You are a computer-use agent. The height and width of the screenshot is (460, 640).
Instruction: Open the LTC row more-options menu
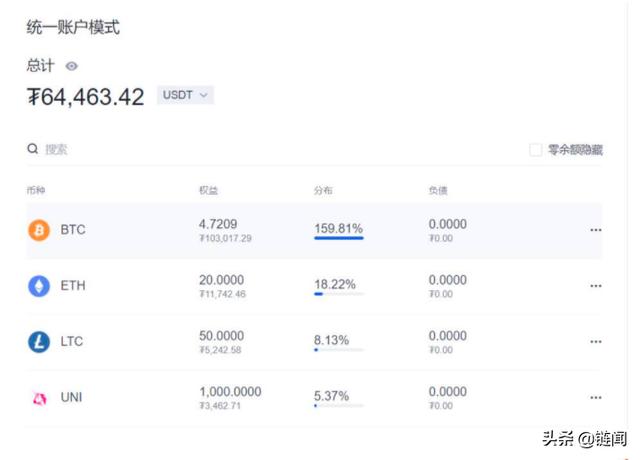pyautogui.click(x=596, y=342)
